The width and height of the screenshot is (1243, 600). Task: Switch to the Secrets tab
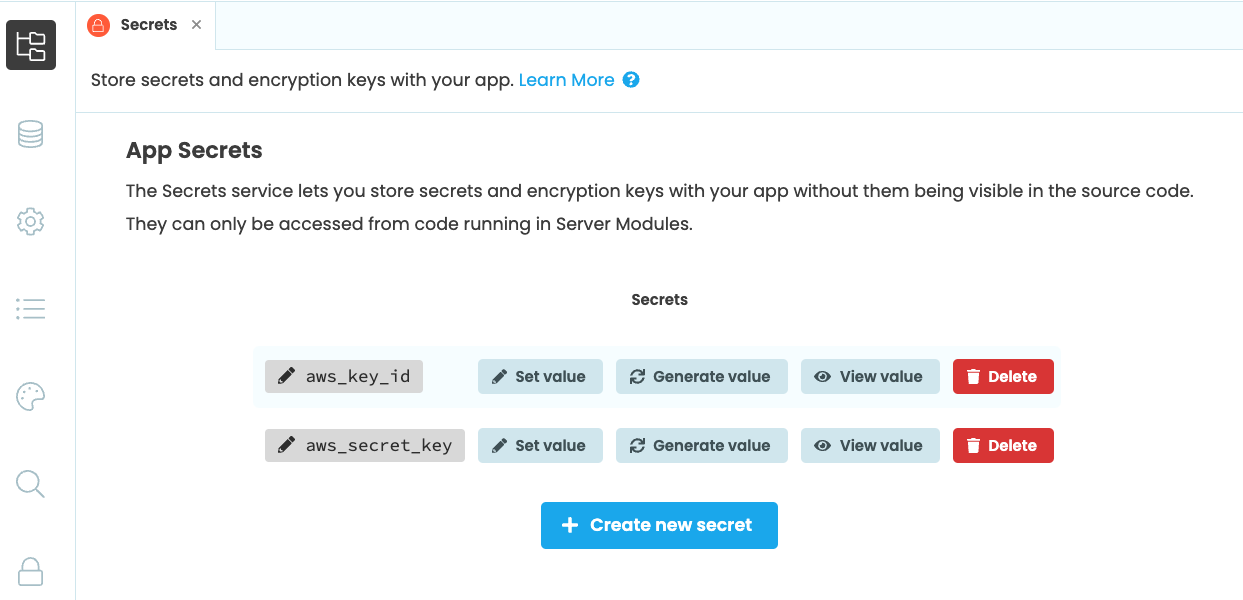[149, 25]
